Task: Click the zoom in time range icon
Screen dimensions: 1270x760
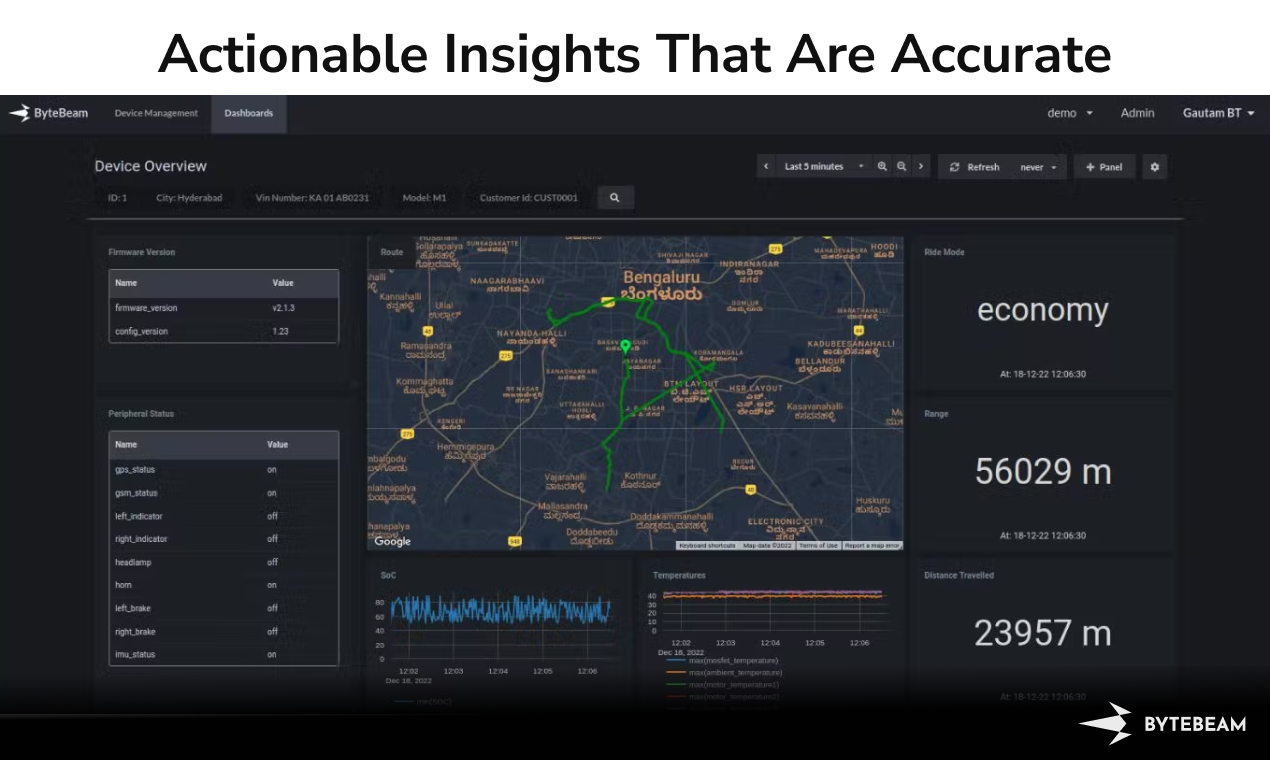Action: [x=882, y=167]
